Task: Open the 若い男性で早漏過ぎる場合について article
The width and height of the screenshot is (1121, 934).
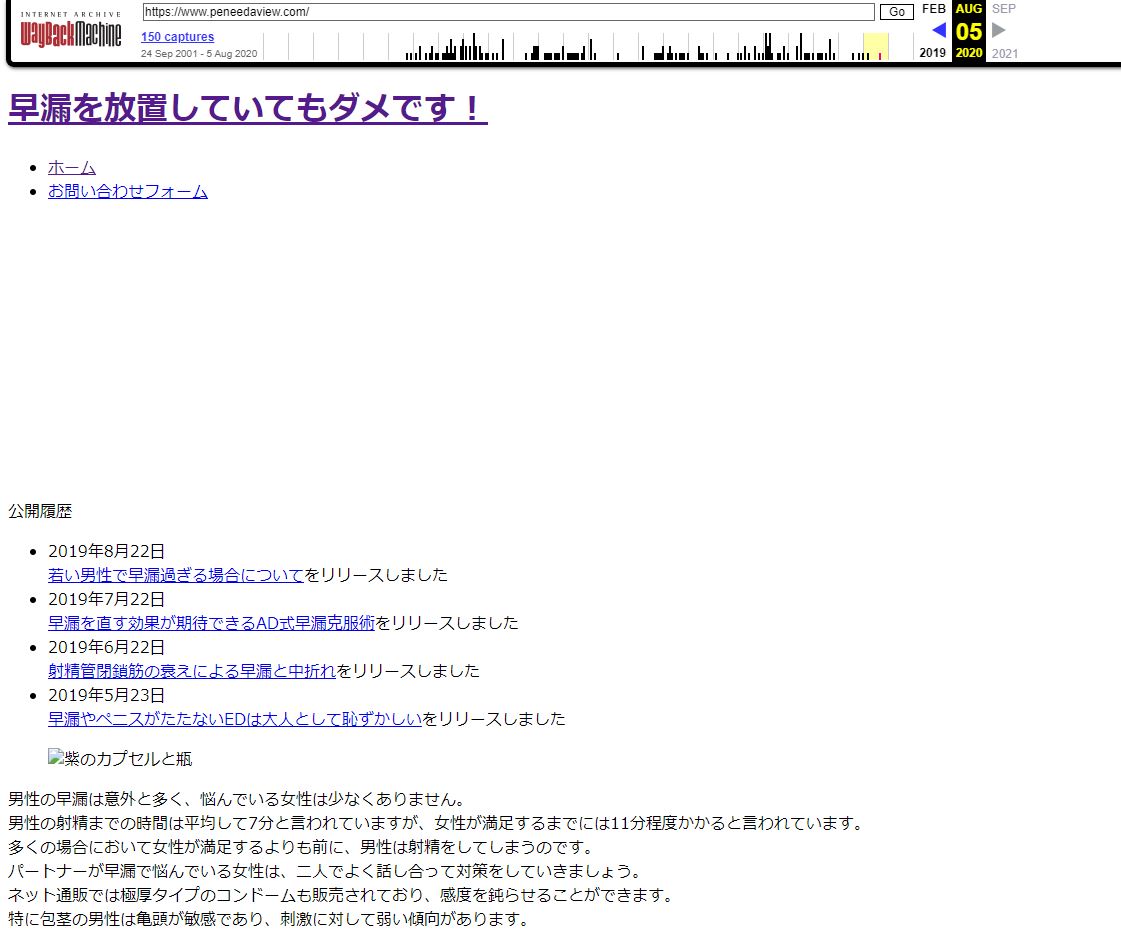Action: pyautogui.click(x=175, y=575)
